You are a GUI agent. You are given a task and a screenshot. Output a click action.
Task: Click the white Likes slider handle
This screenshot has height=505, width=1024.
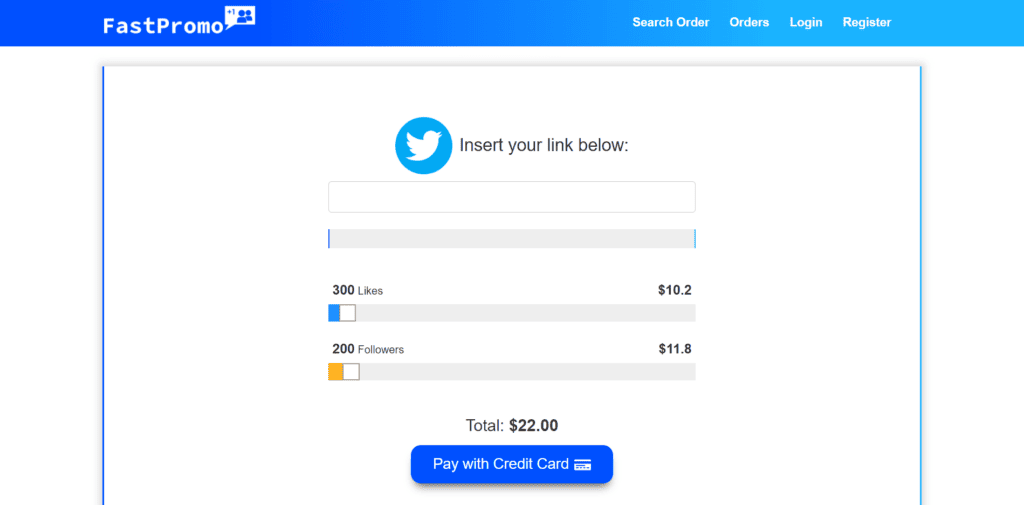[x=347, y=313]
